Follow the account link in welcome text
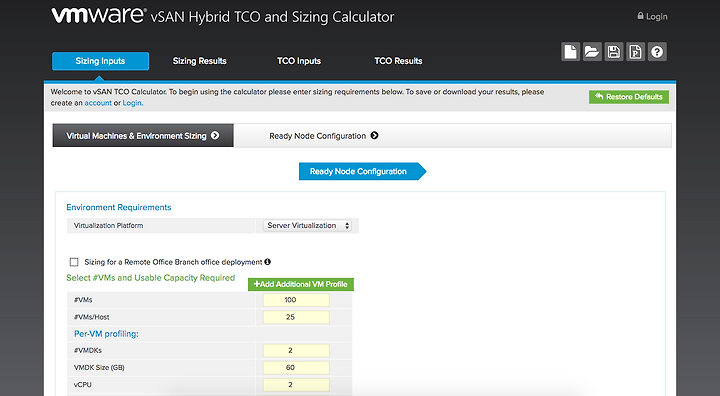The image size is (720, 396). click(x=98, y=103)
